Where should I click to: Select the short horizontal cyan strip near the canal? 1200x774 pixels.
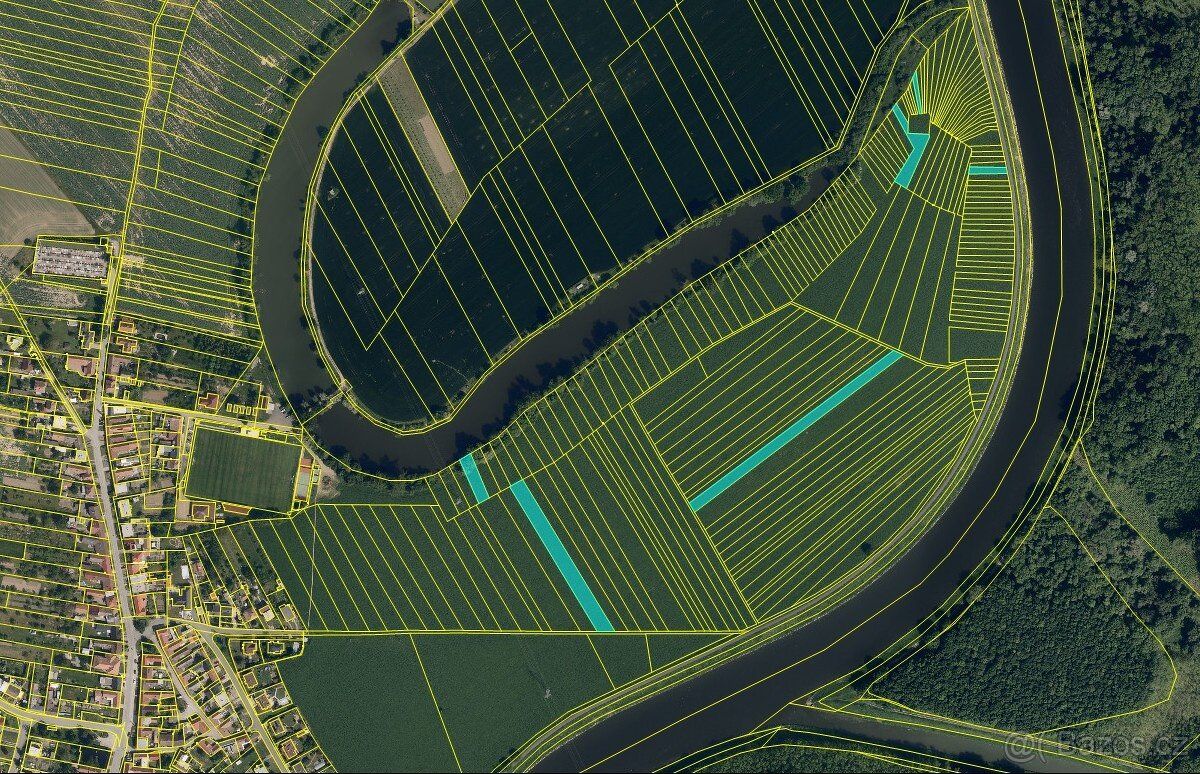point(987,170)
